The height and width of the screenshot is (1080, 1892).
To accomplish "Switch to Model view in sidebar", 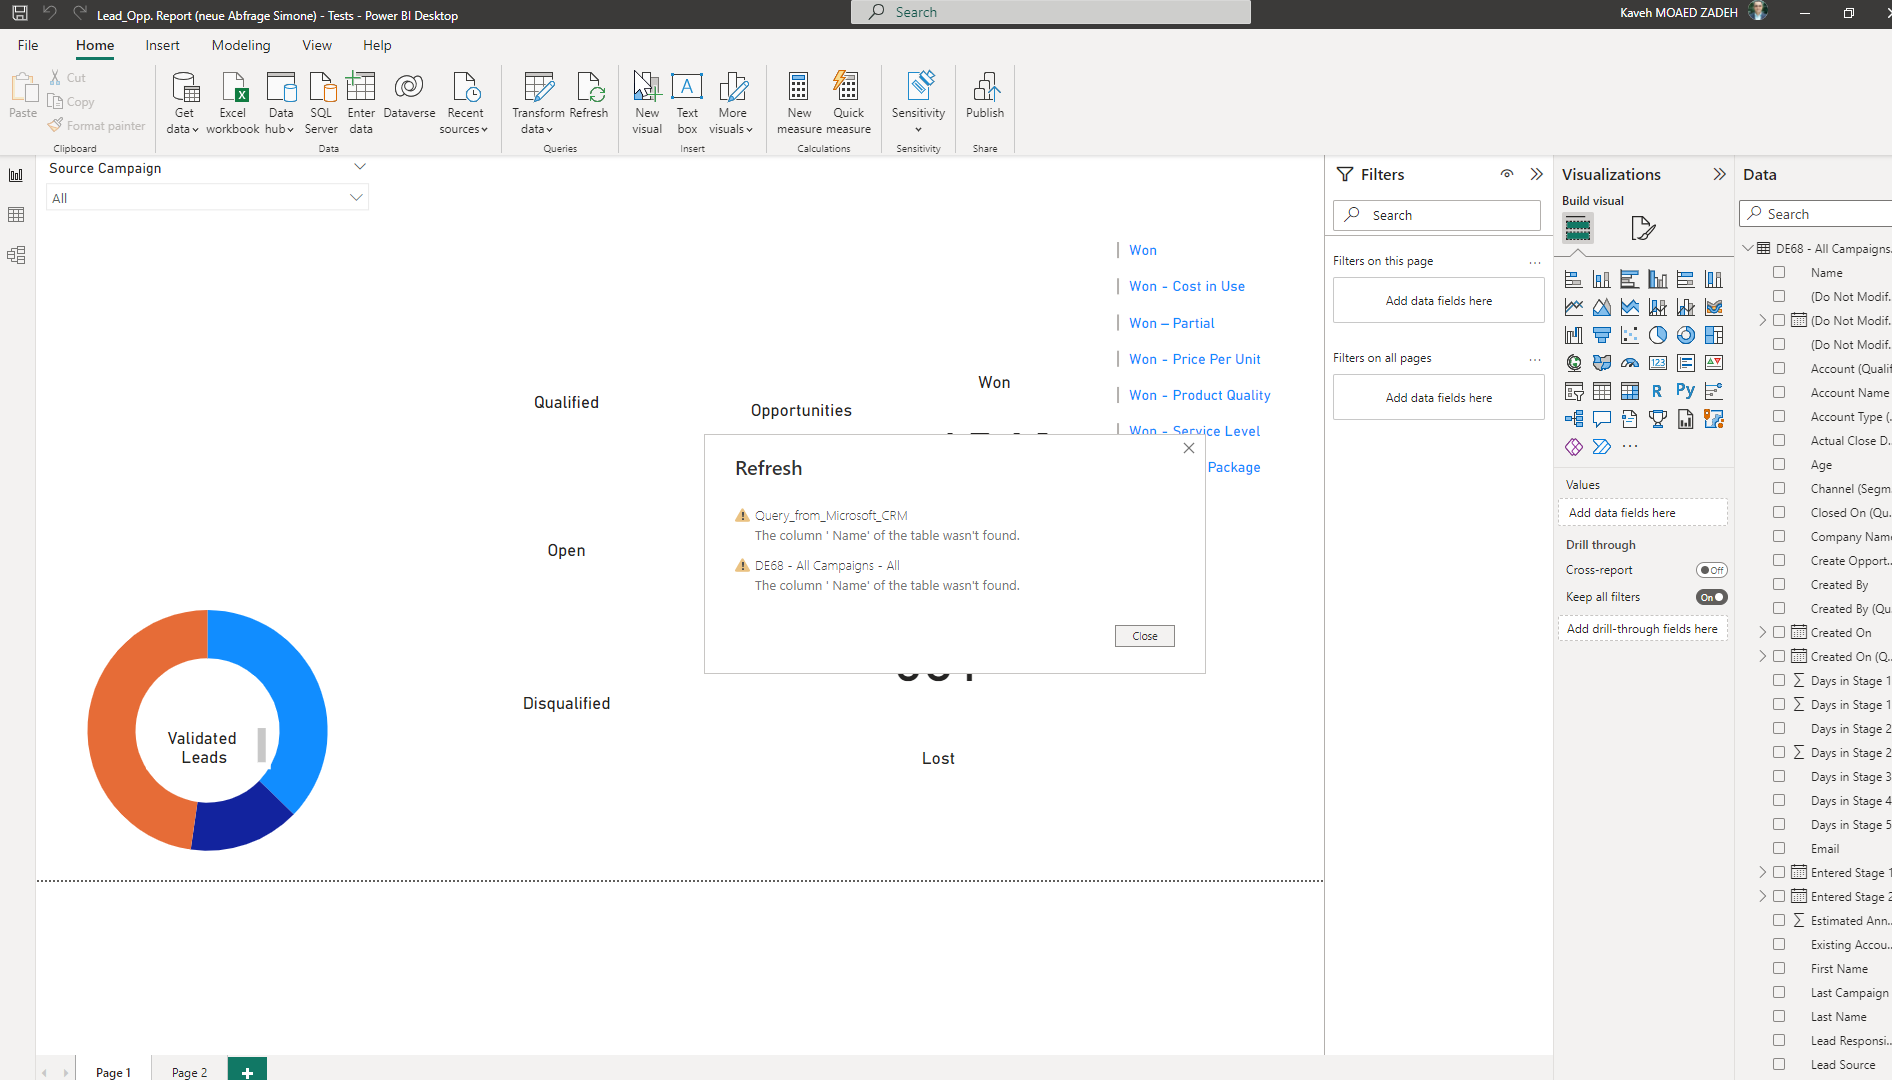I will 16,255.
